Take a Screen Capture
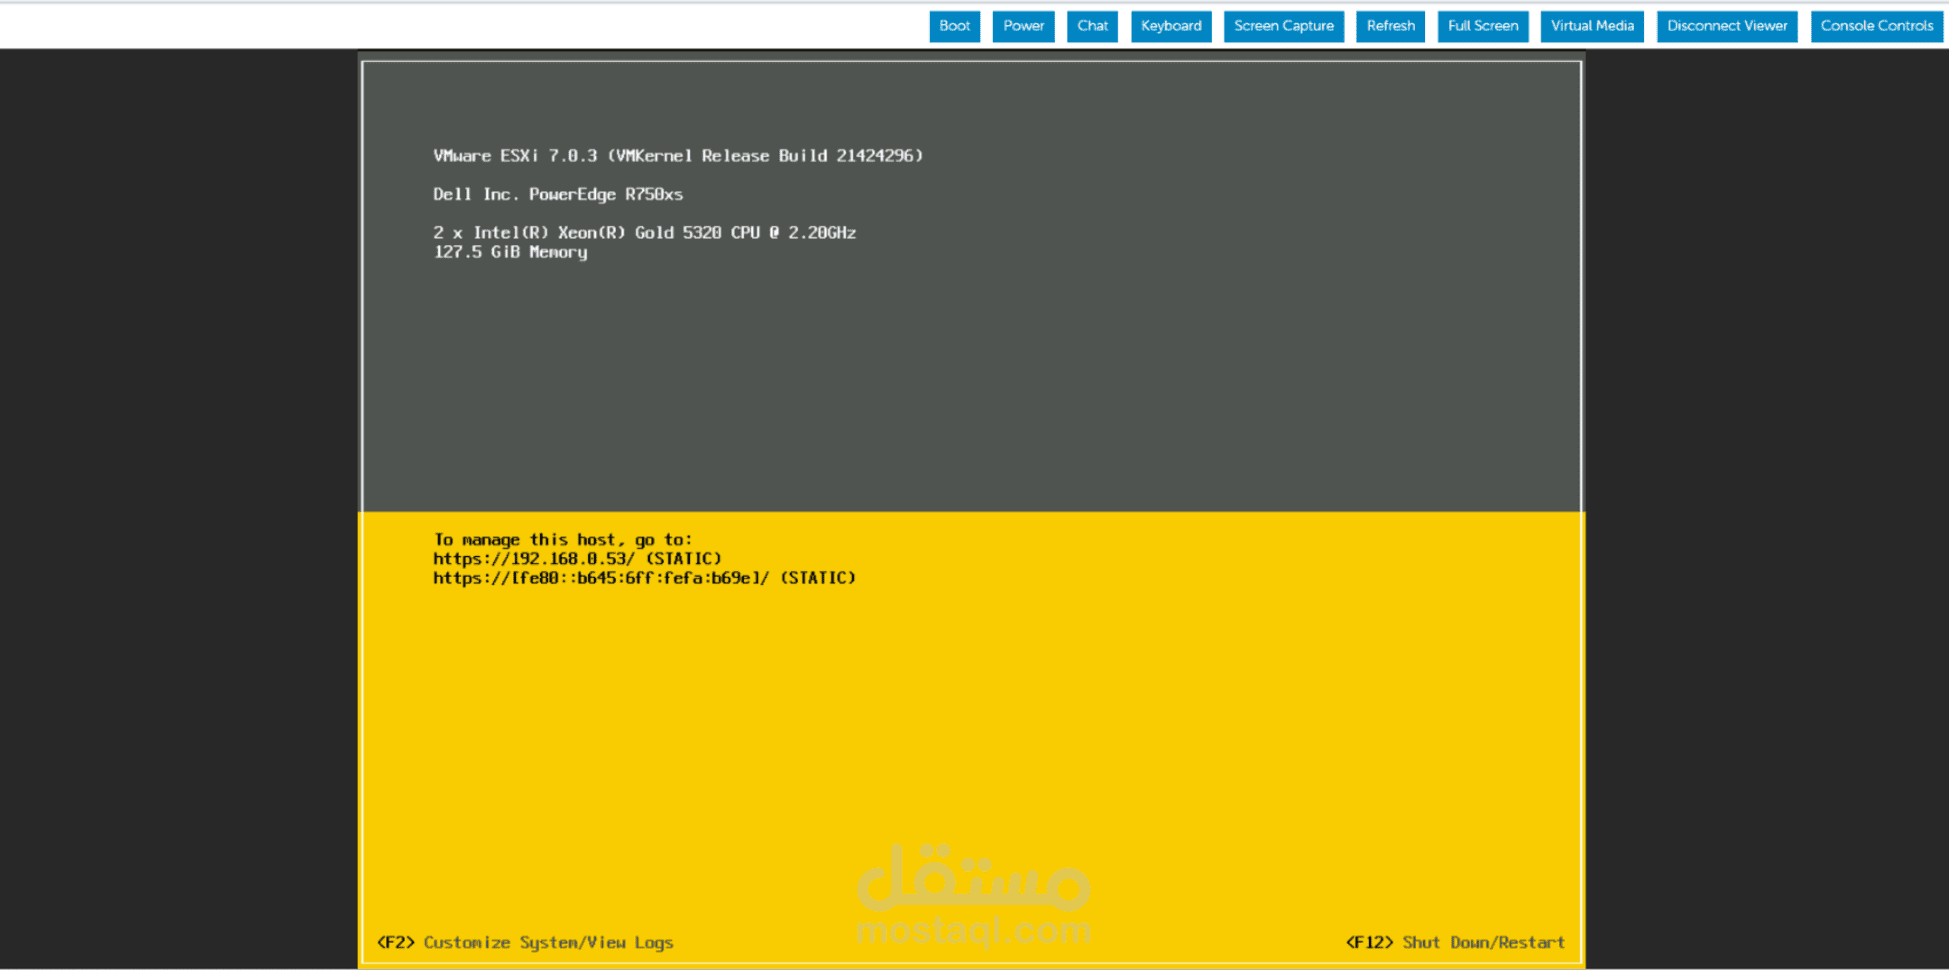The width and height of the screenshot is (1949, 970). 1284,26
